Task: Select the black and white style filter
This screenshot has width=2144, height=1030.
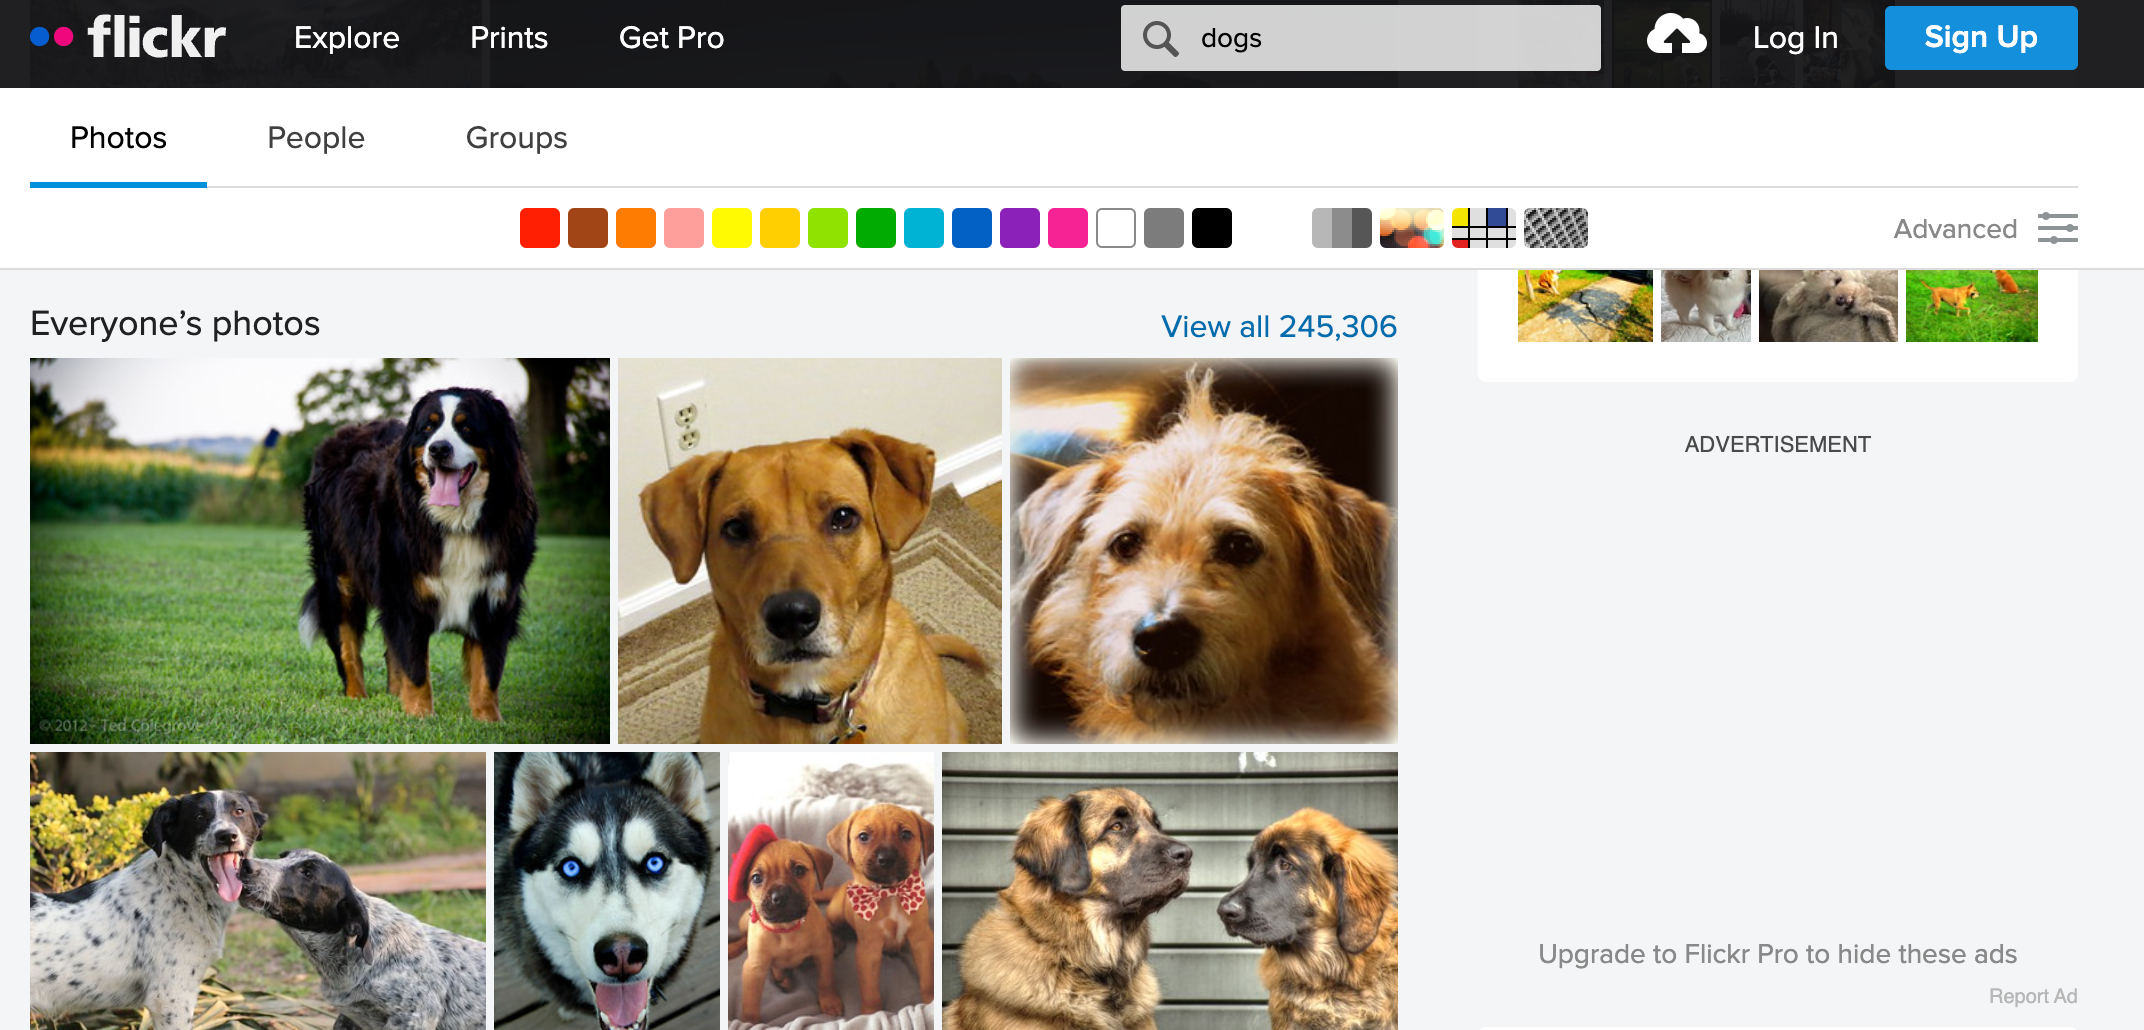Action: coord(1343,228)
